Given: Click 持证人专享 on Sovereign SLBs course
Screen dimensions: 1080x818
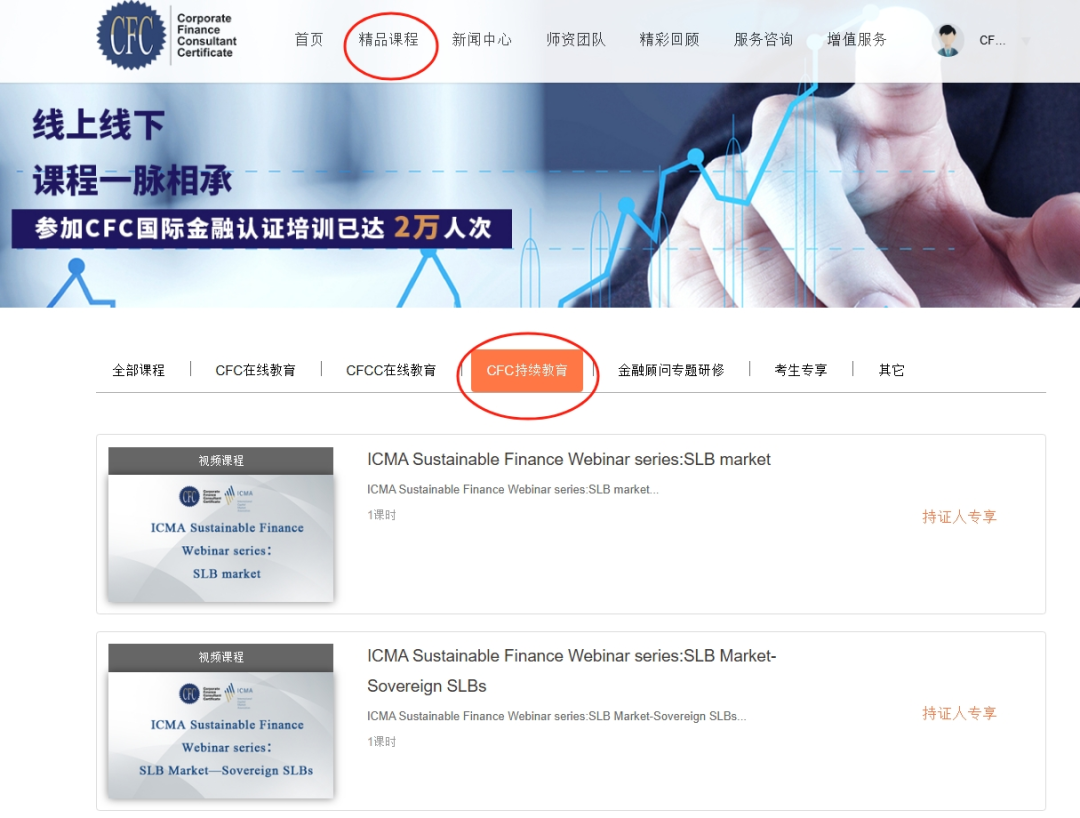Looking at the screenshot, I should pyautogui.click(x=959, y=713).
